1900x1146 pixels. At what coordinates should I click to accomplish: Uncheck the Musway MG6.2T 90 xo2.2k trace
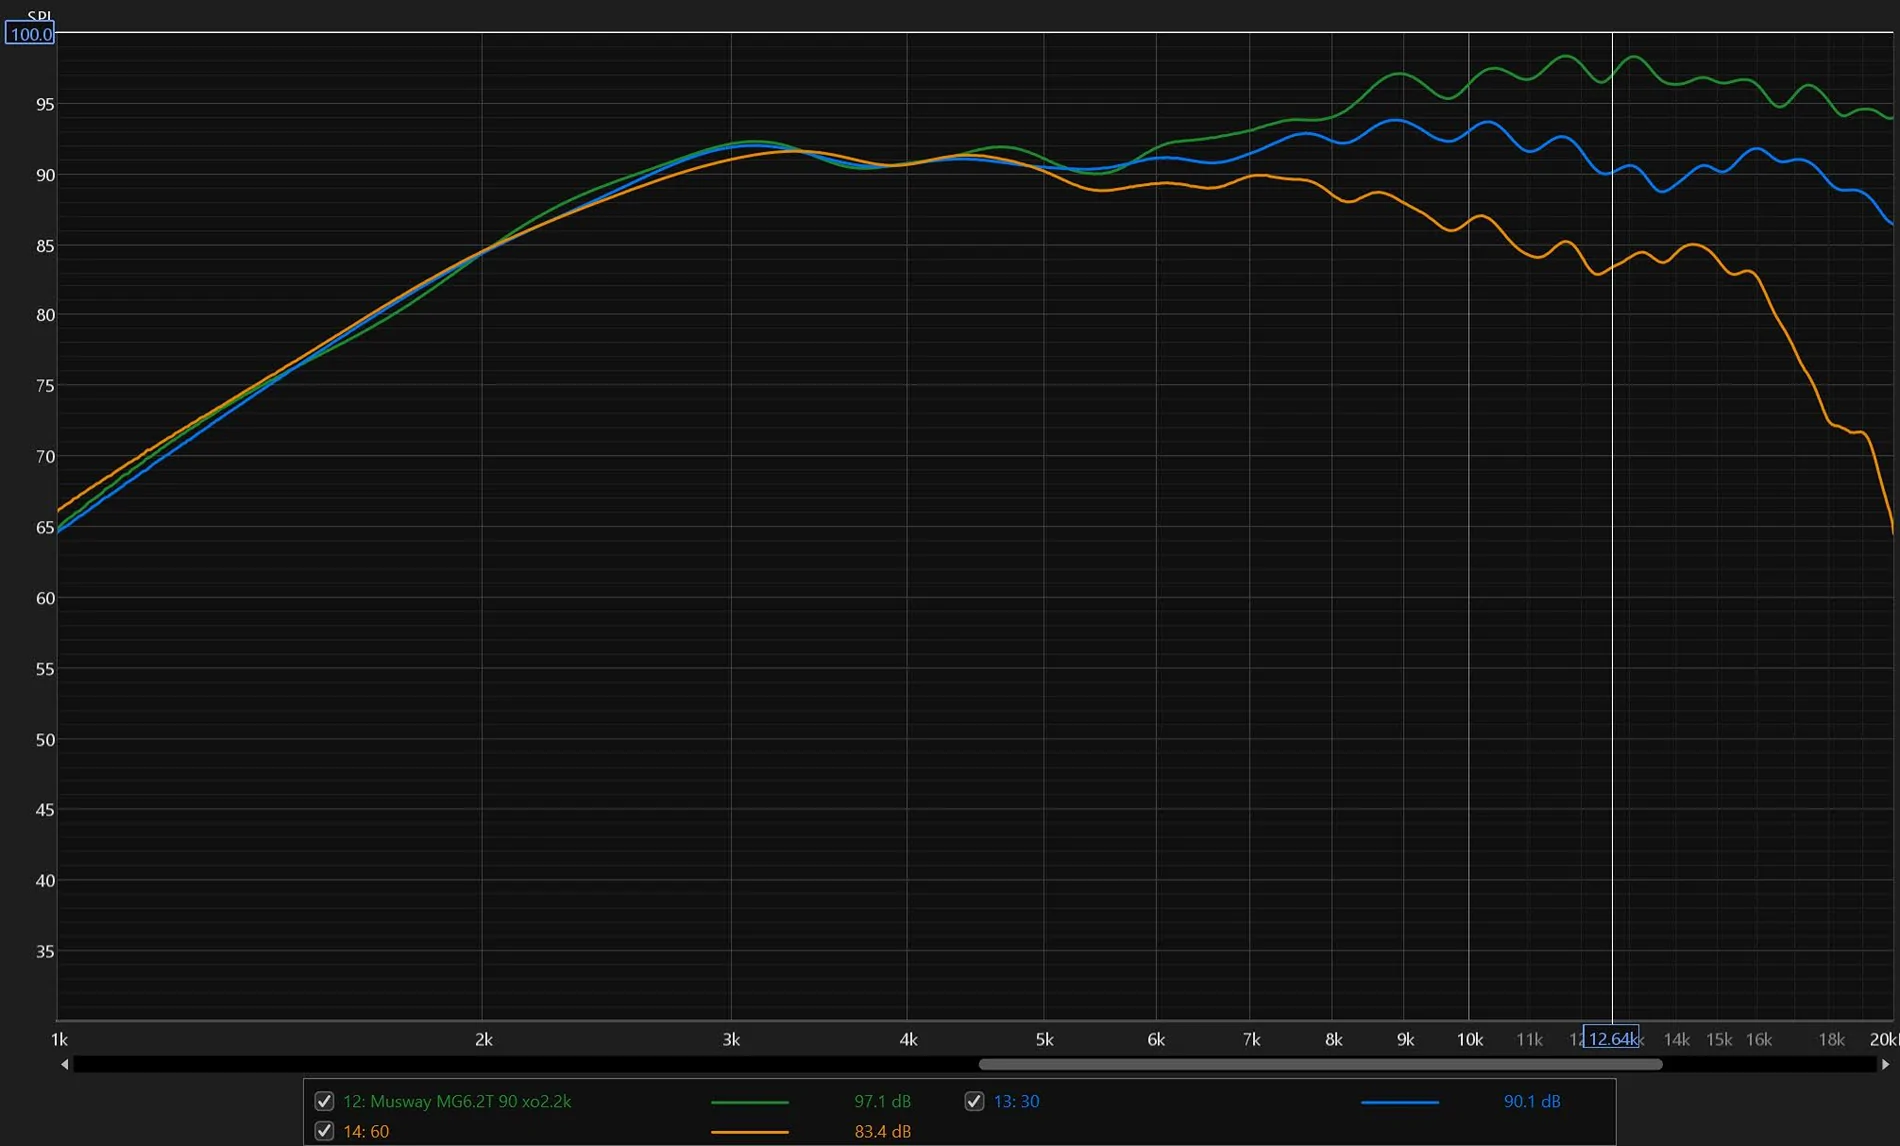click(x=324, y=1101)
